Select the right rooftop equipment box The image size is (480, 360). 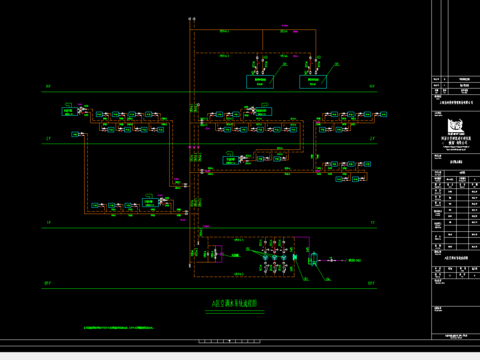(x=313, y=82)
